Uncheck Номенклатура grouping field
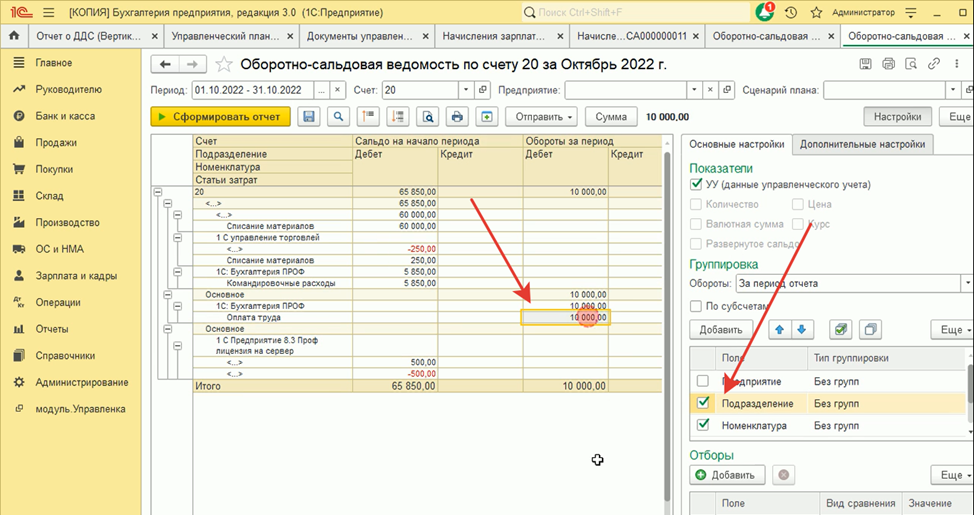974x515 pixels. coord(703,426)
